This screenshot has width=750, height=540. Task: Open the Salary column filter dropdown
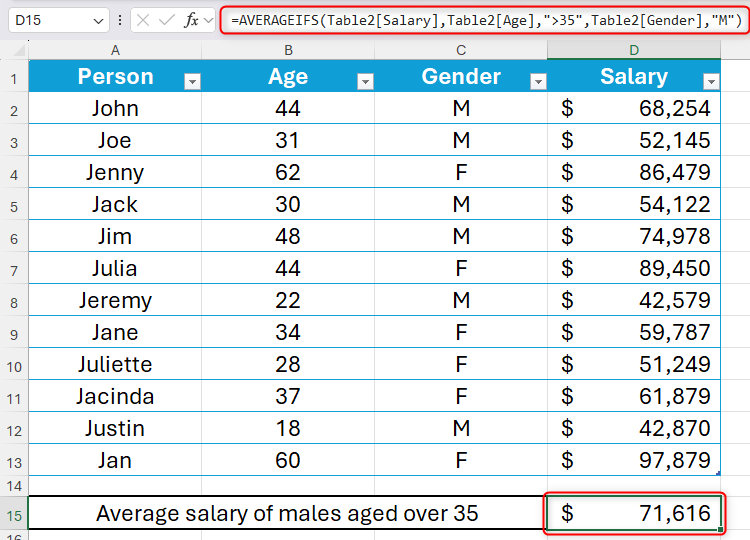point(711,82)
